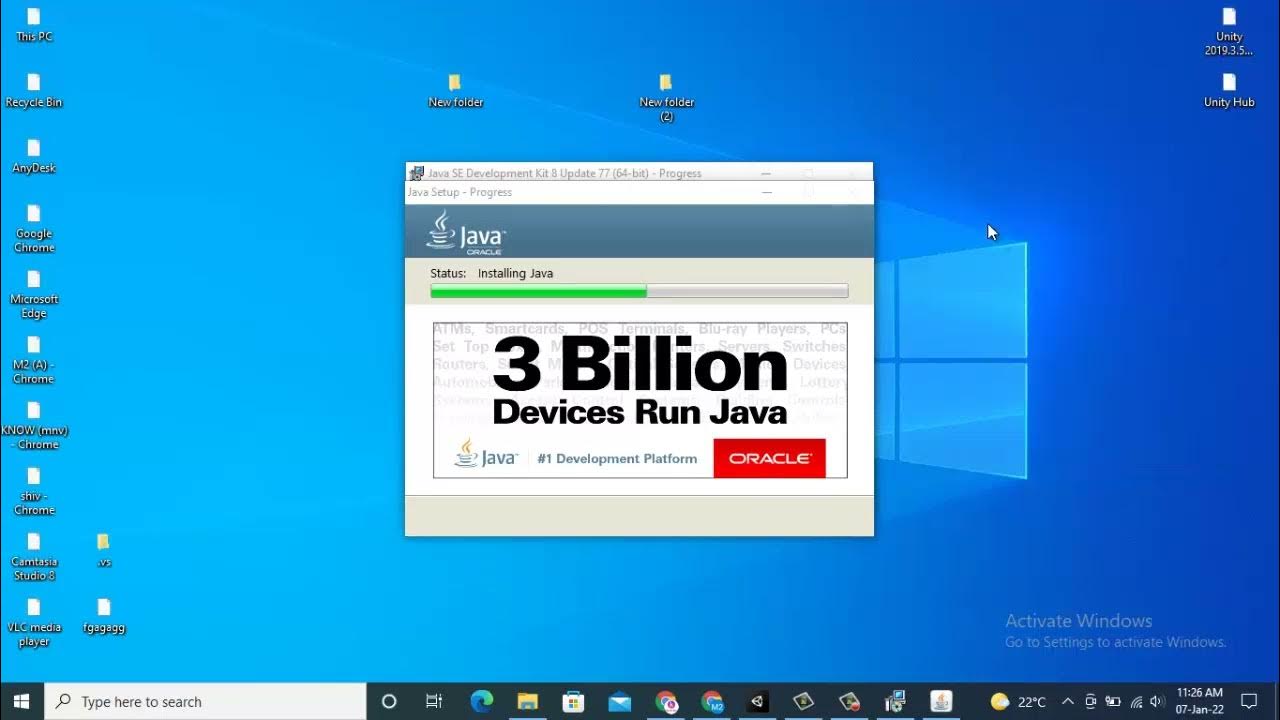Open the battery status tray icon
The width and height of the screenshot is (1280, 720).
[x=1113, y=701]
